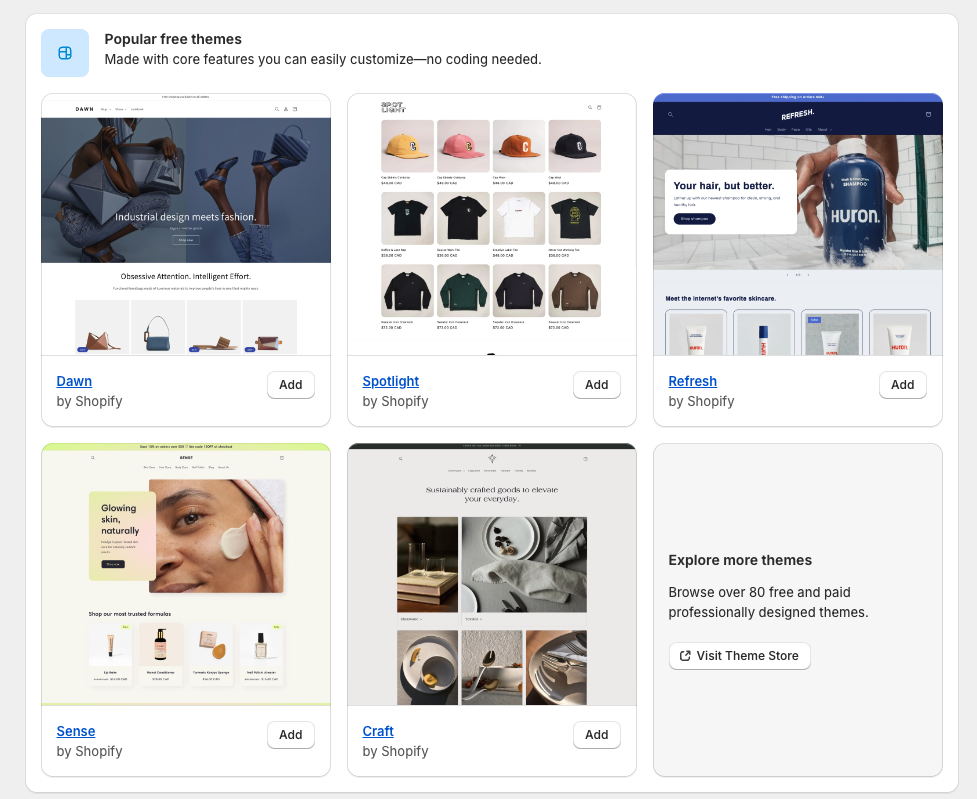
Task: Select Lookbook in Dawn's preview navigation
Action: (x=137, y=109)
